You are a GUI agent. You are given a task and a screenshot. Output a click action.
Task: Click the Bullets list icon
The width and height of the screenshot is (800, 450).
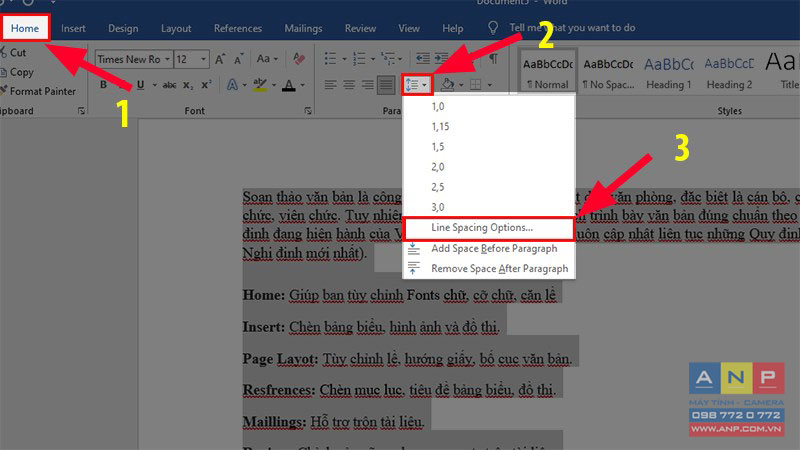(331, 59)
